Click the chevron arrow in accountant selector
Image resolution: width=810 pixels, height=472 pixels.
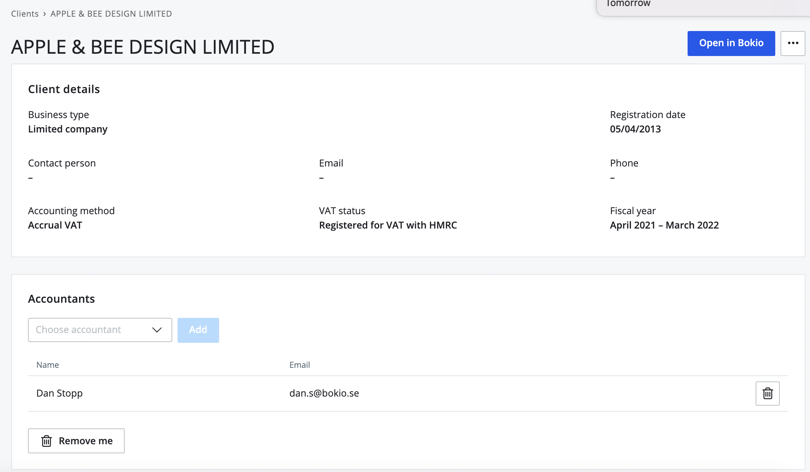(x=157, y=330)
